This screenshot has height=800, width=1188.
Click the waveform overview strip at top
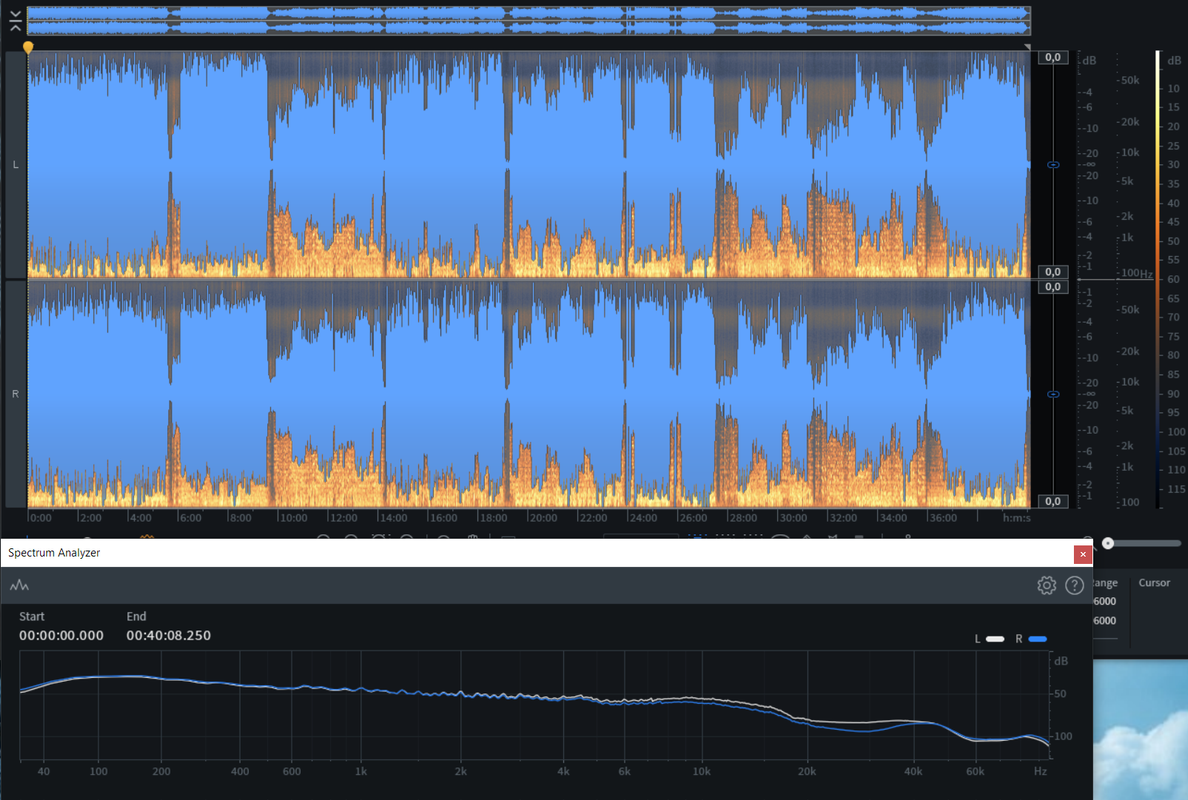click(x=528, y=20)
